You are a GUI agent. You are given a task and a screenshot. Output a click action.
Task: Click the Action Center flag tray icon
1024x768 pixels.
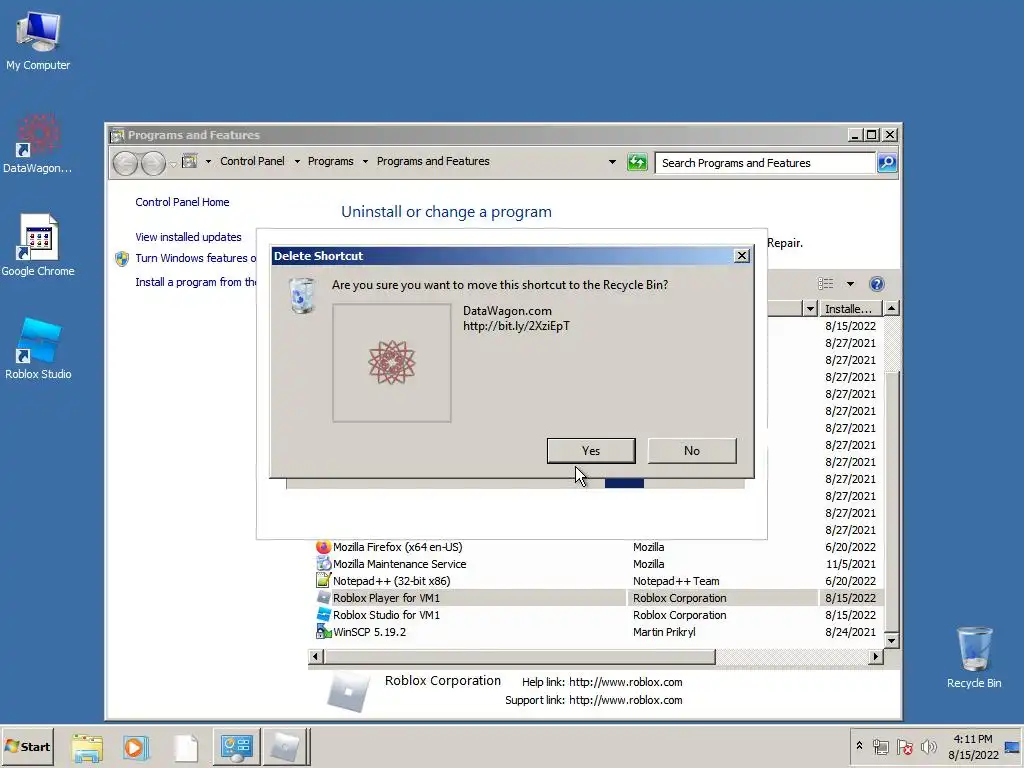(904, 746)
